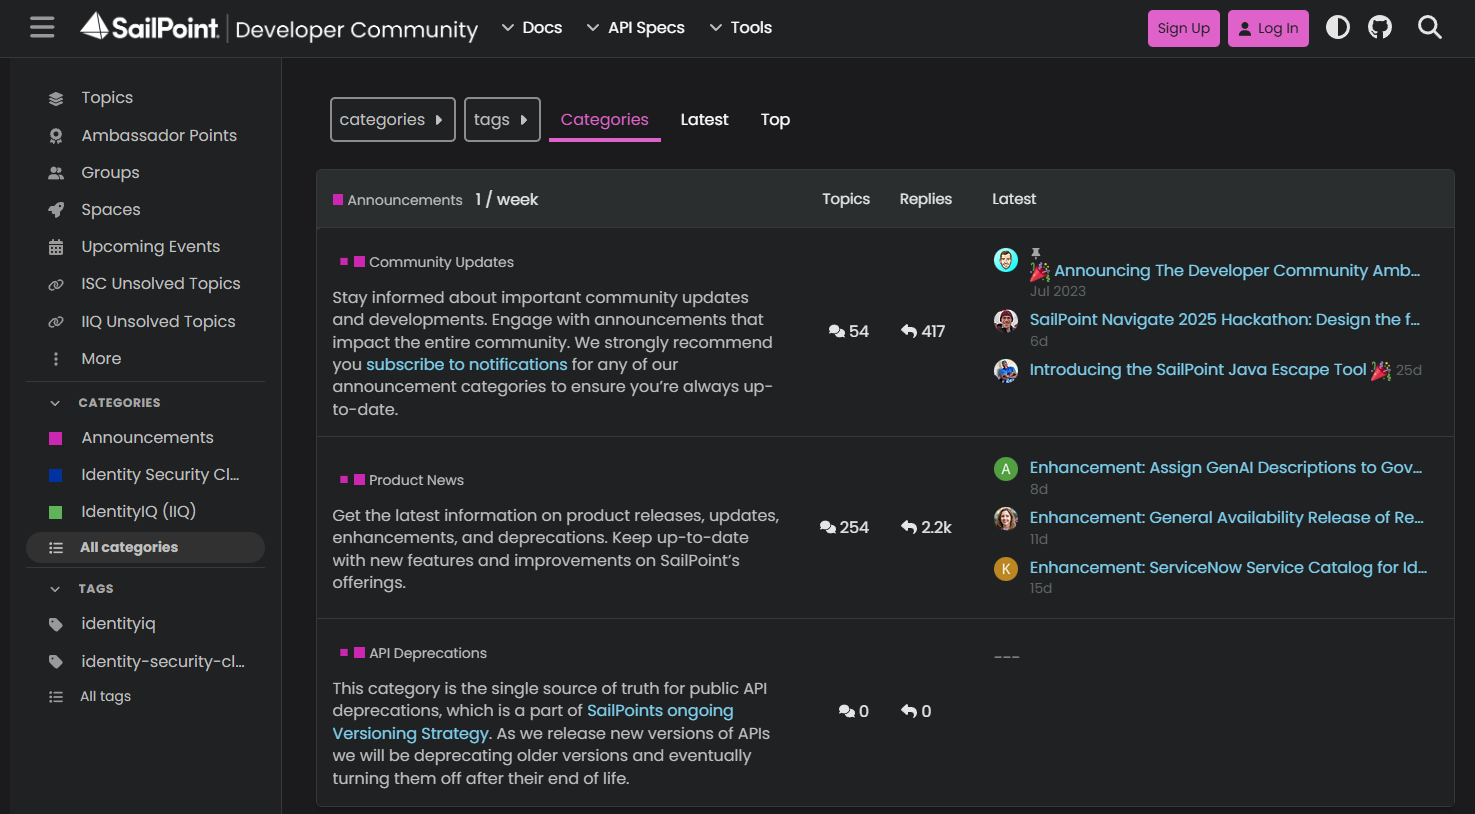Switch to the Categories tab
This screenshot has height=814, width=1475.
coord(605,119)
